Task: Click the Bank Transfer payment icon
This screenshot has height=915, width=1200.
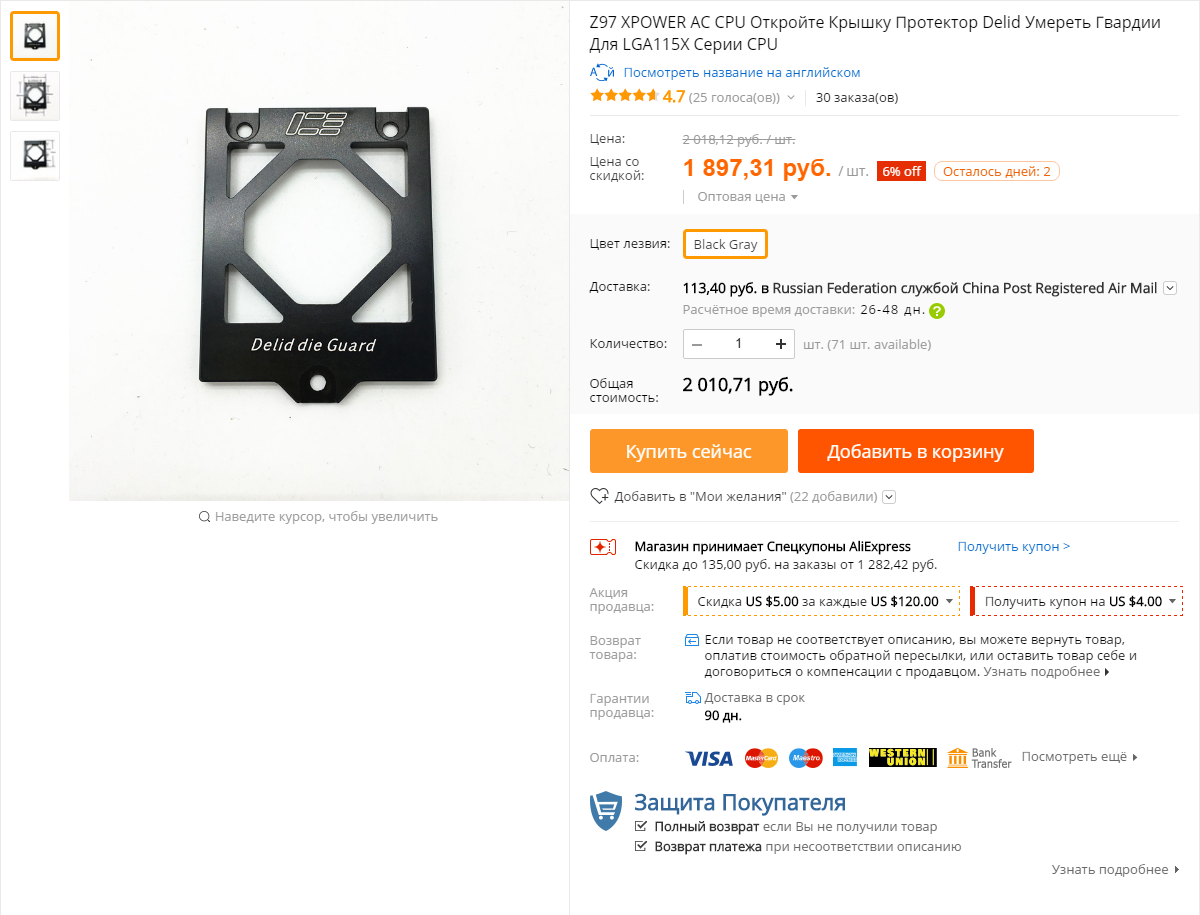Action: (979, 758)
